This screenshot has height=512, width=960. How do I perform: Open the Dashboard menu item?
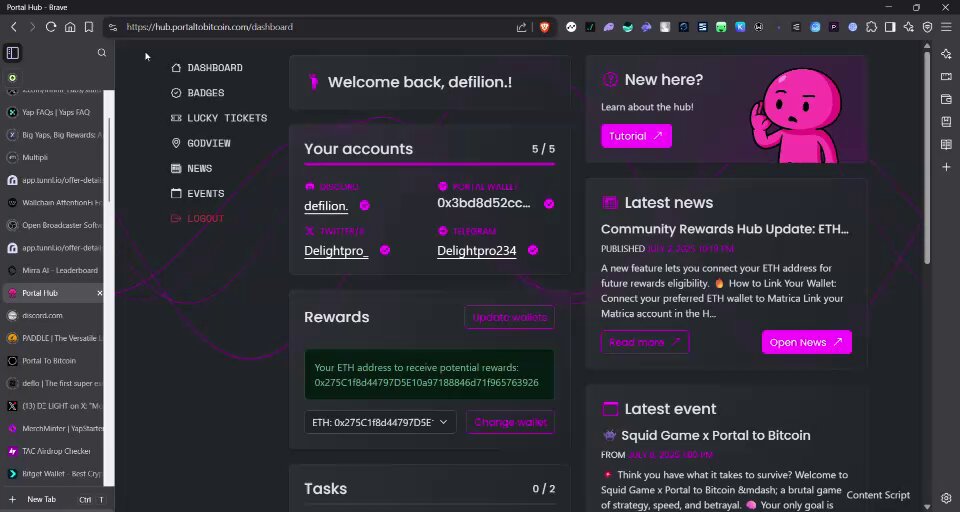207,67
